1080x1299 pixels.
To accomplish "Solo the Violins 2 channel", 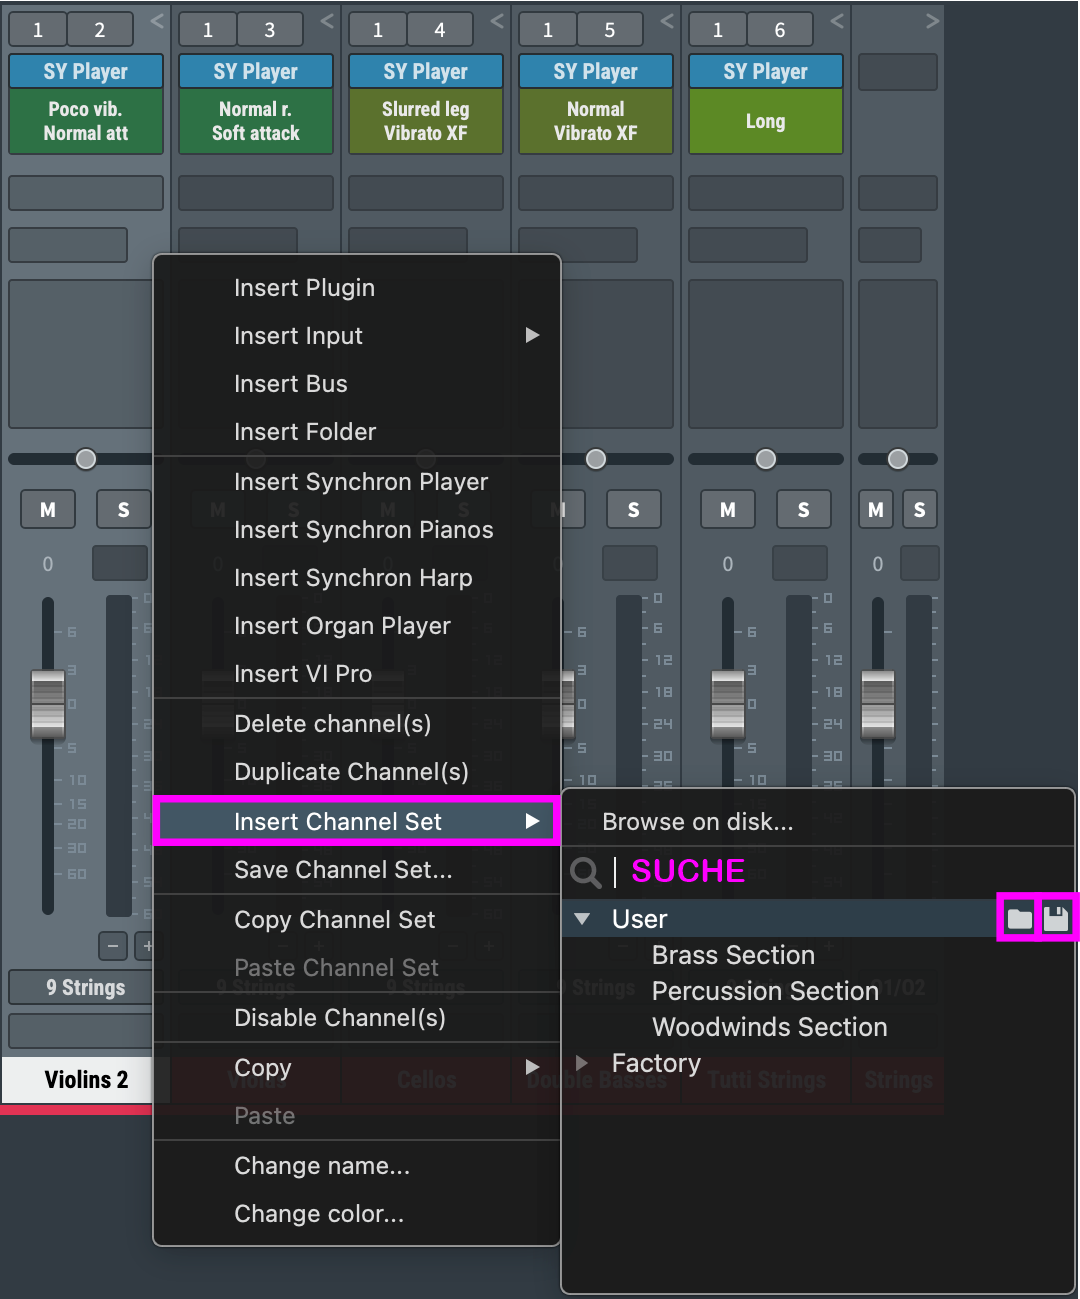I will click(x=123, y=510).
